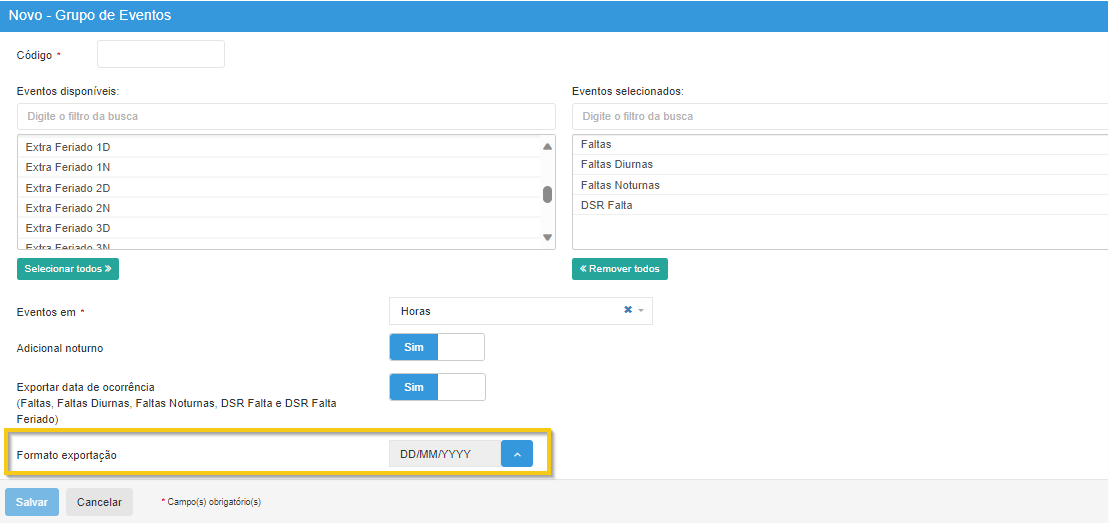Select Extra Feriado 1D from available events
This screenshot has height=525, width=1109.
click(x=68, y=147)
